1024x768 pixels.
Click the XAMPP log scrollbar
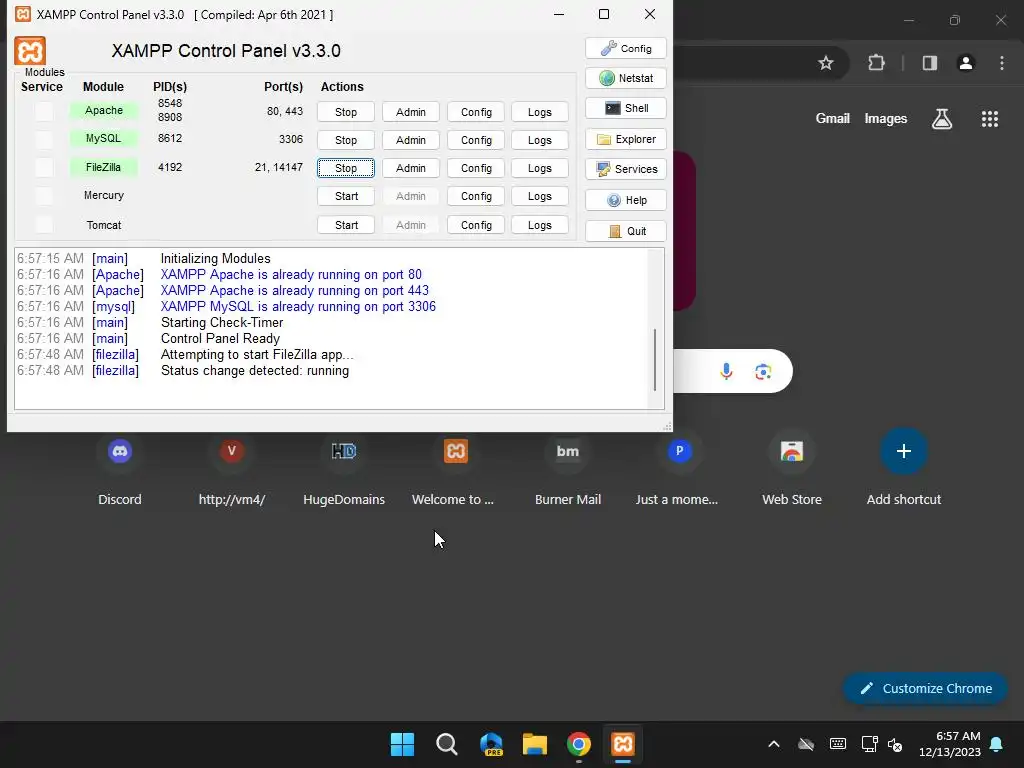click(x=655, y=359)
